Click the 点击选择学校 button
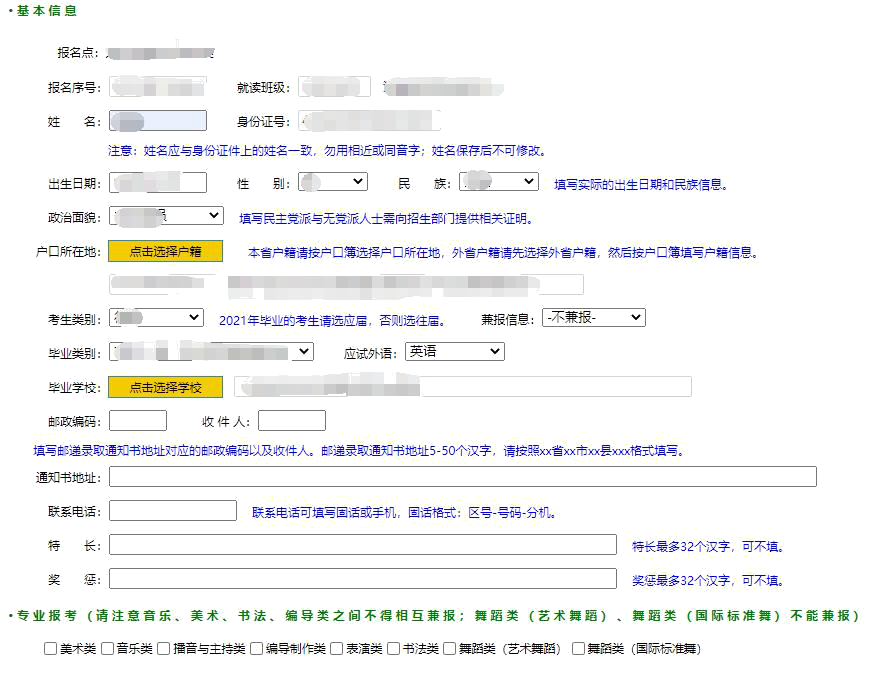 [x=165, y=386]
